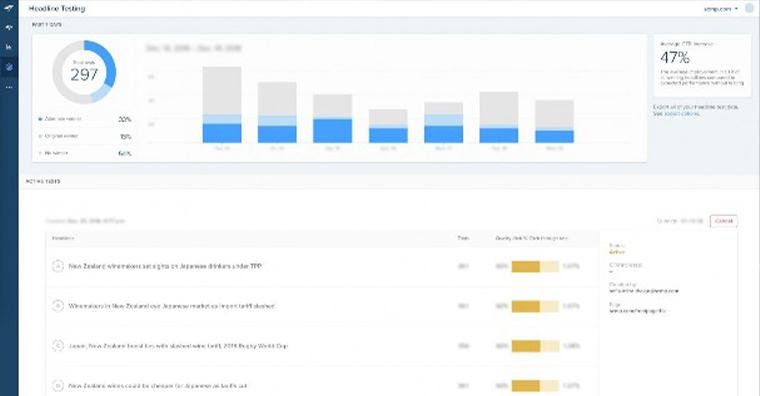Click the Headline column header in the table

click(x=63, y=238)
